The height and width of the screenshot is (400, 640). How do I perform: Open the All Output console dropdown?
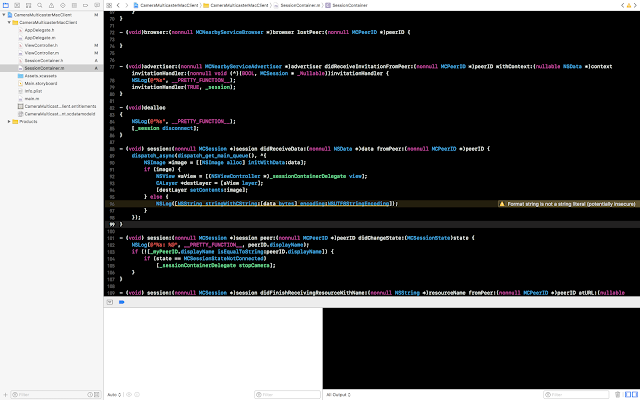(x=338, y=395)
